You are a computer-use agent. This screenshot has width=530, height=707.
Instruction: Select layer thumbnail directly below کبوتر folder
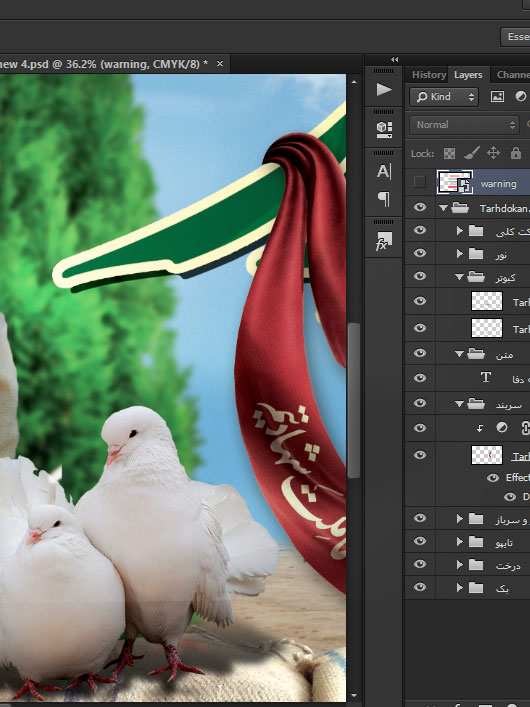coord(487,301)
